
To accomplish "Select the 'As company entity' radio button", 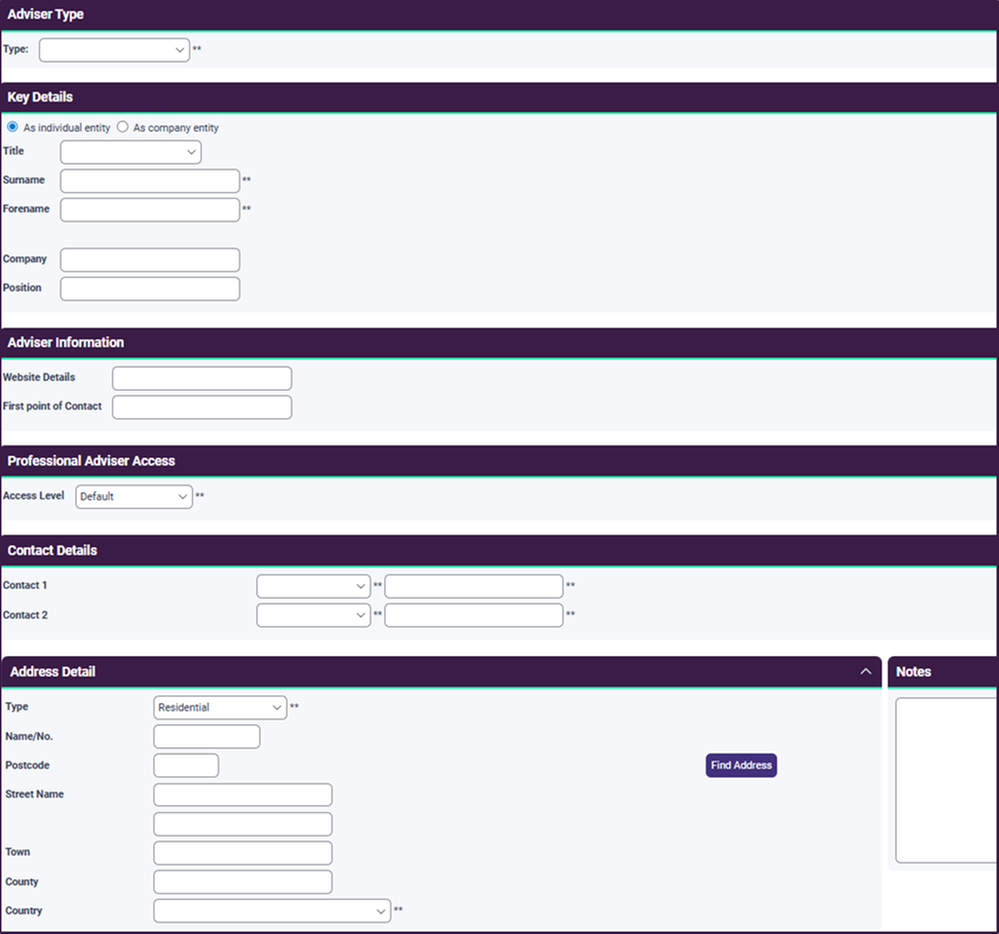I will tap(123, 127).
